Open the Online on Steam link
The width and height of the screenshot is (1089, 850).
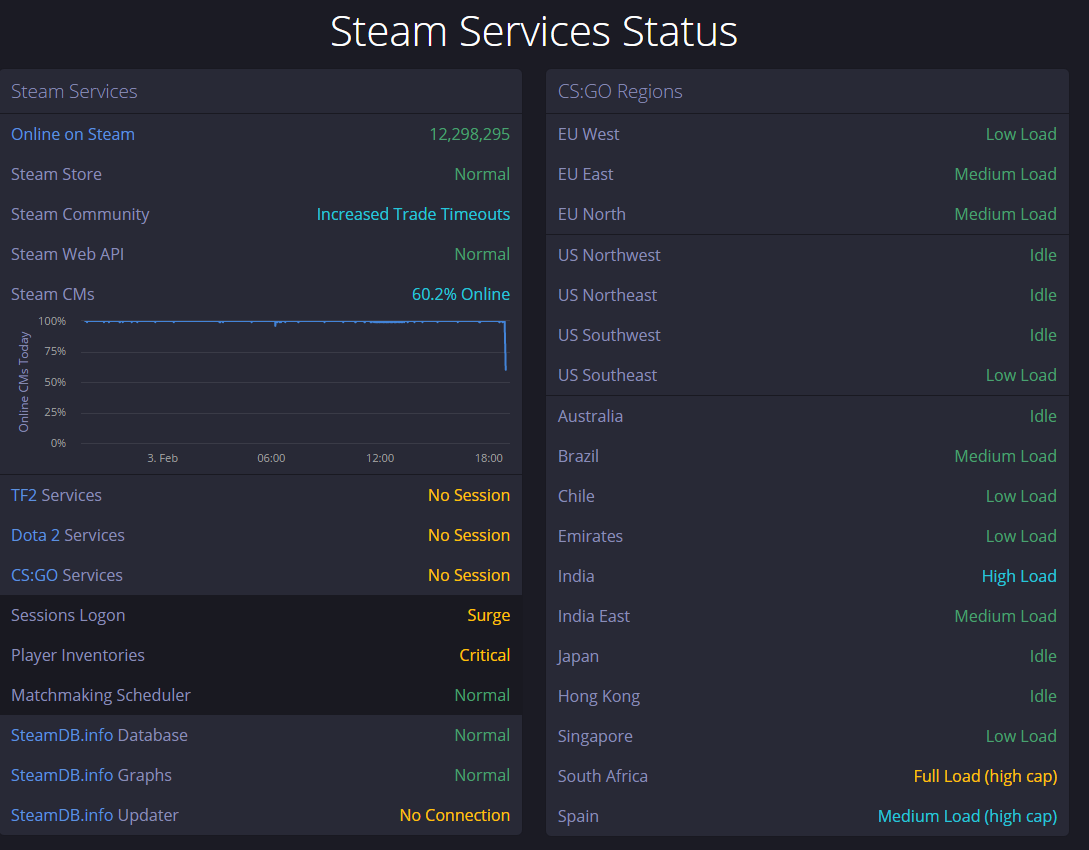(73, 134)
